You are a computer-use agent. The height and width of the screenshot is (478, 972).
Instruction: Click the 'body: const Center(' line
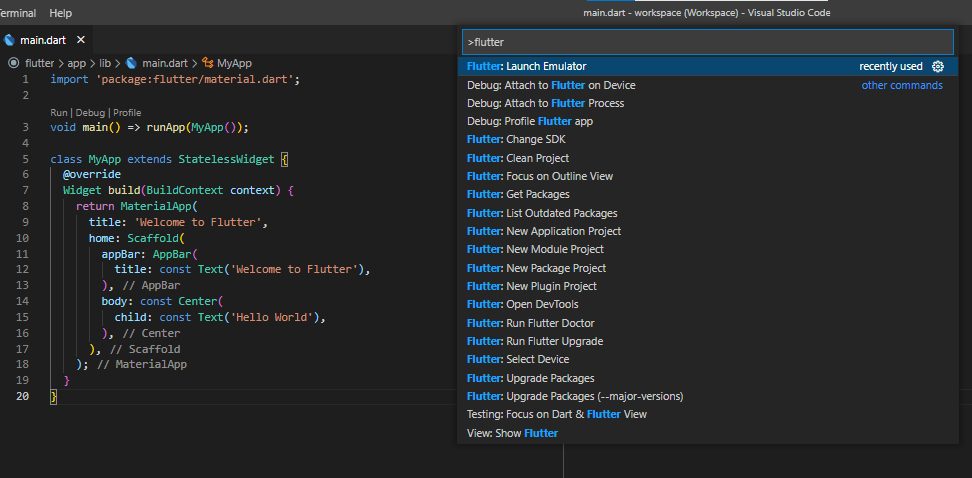[162, 301]
